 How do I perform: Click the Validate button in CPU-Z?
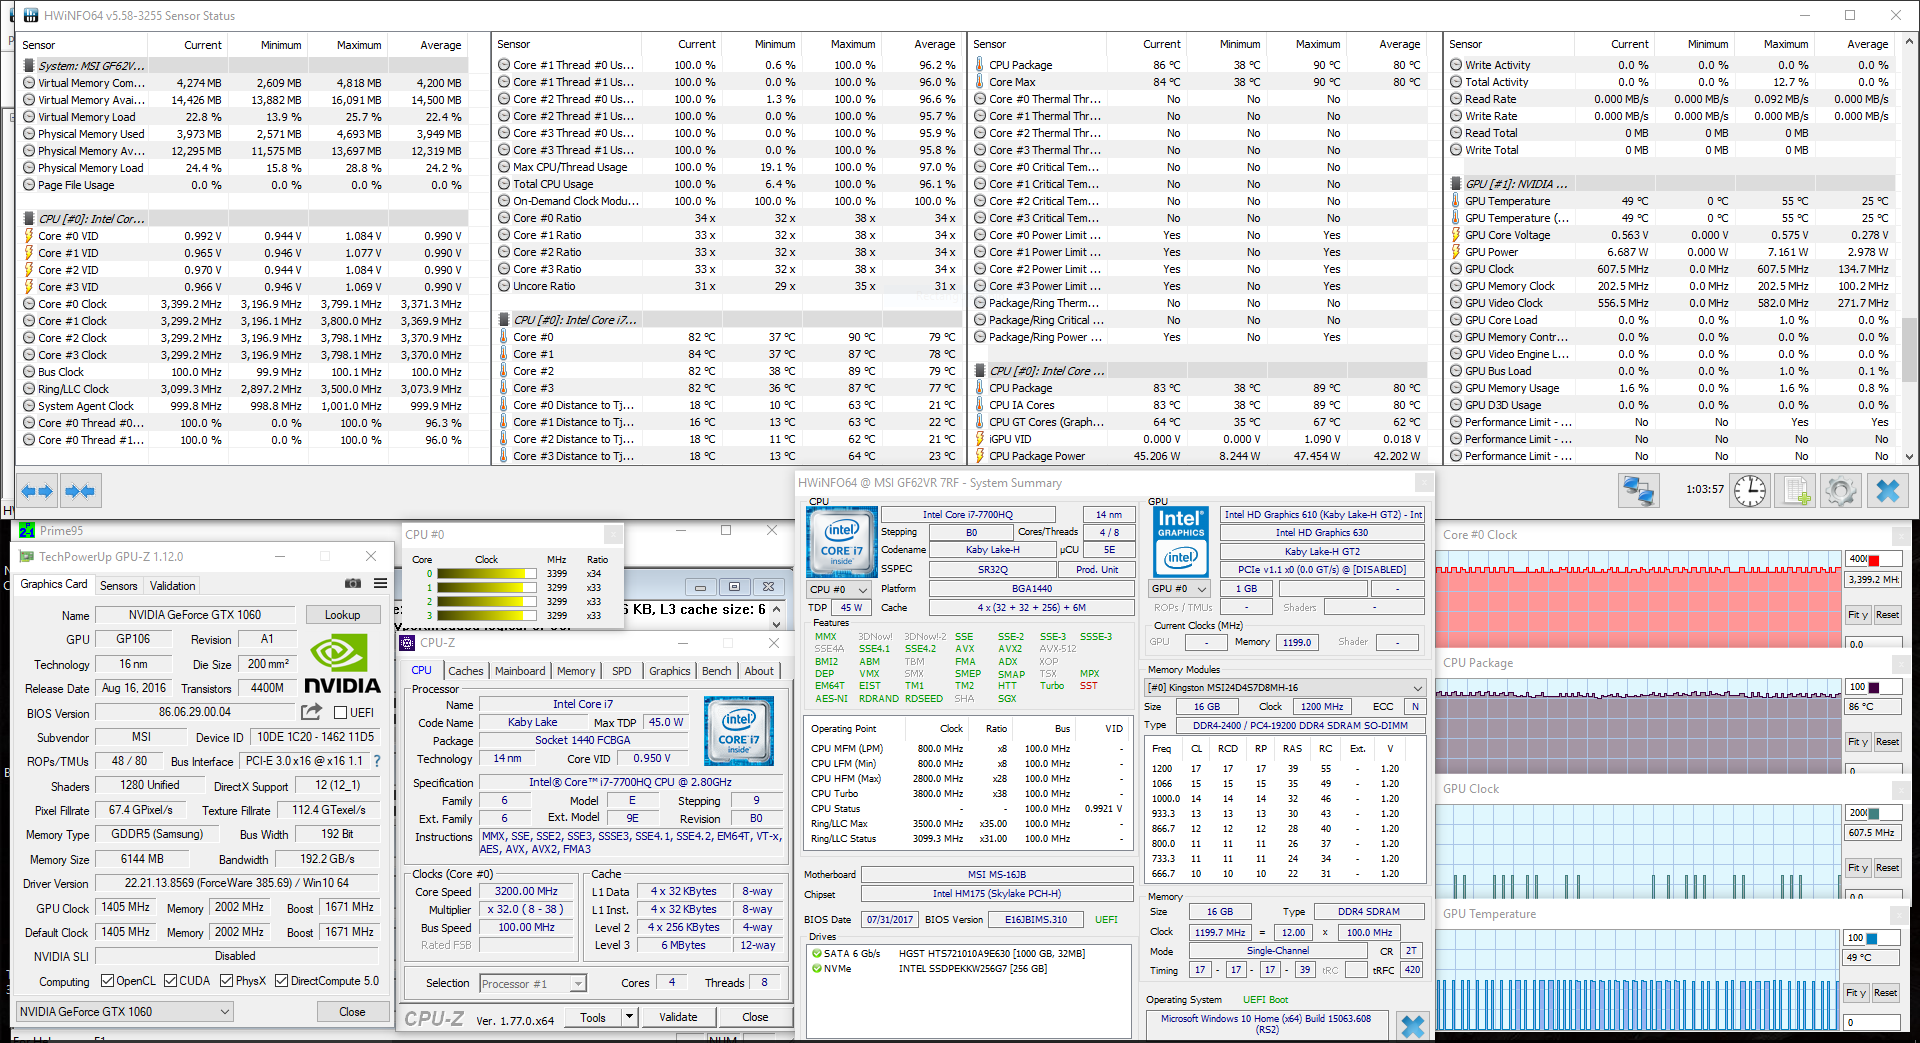point(678,1017)
